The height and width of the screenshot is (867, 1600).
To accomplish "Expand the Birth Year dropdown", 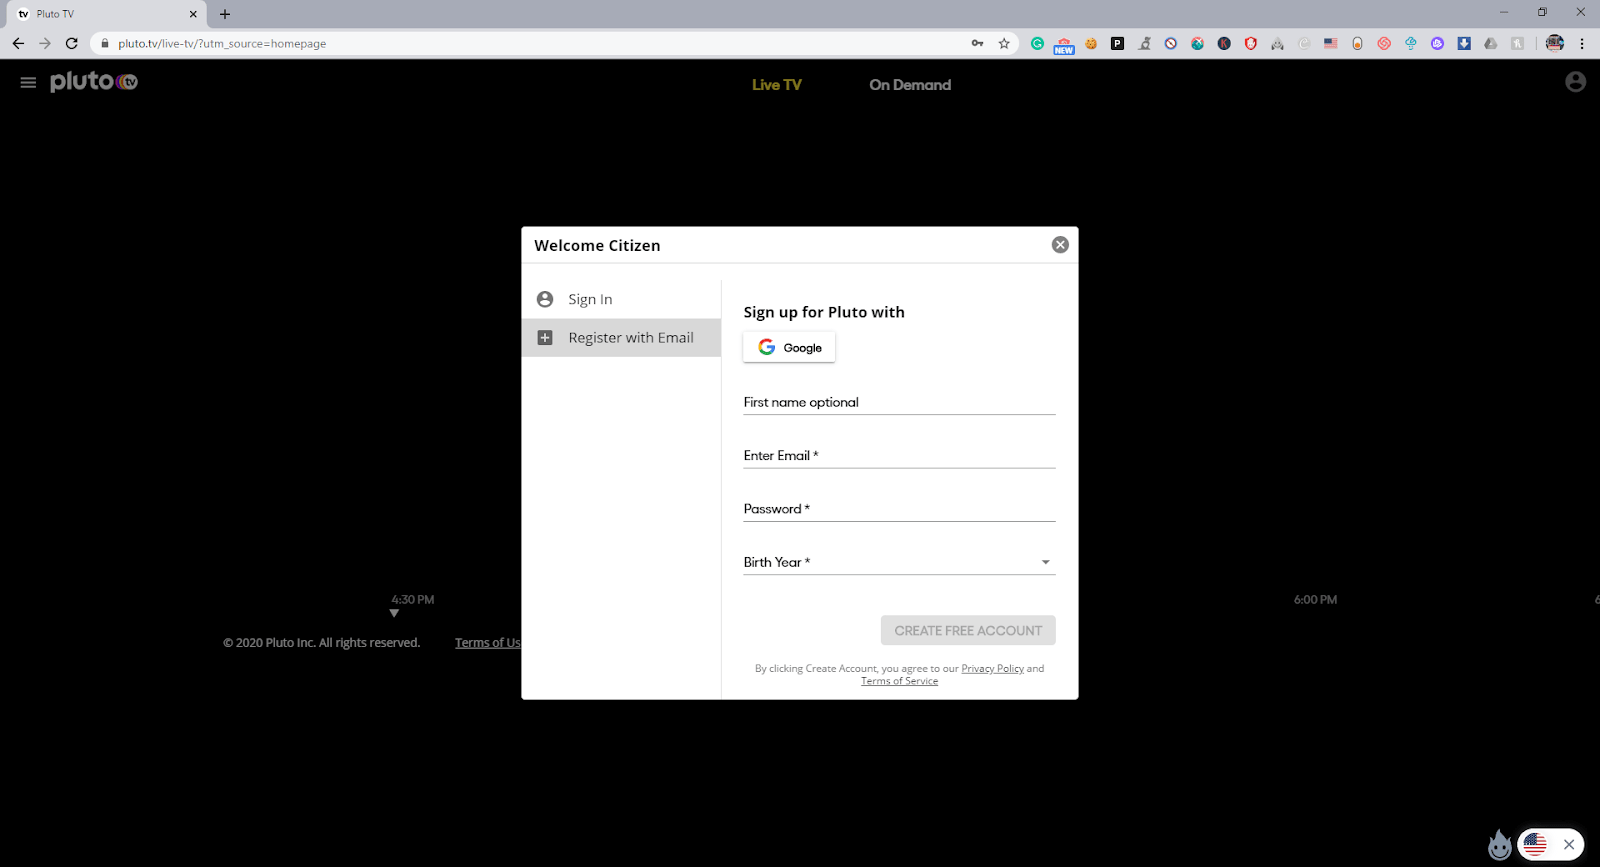I will click(1045, 562).
